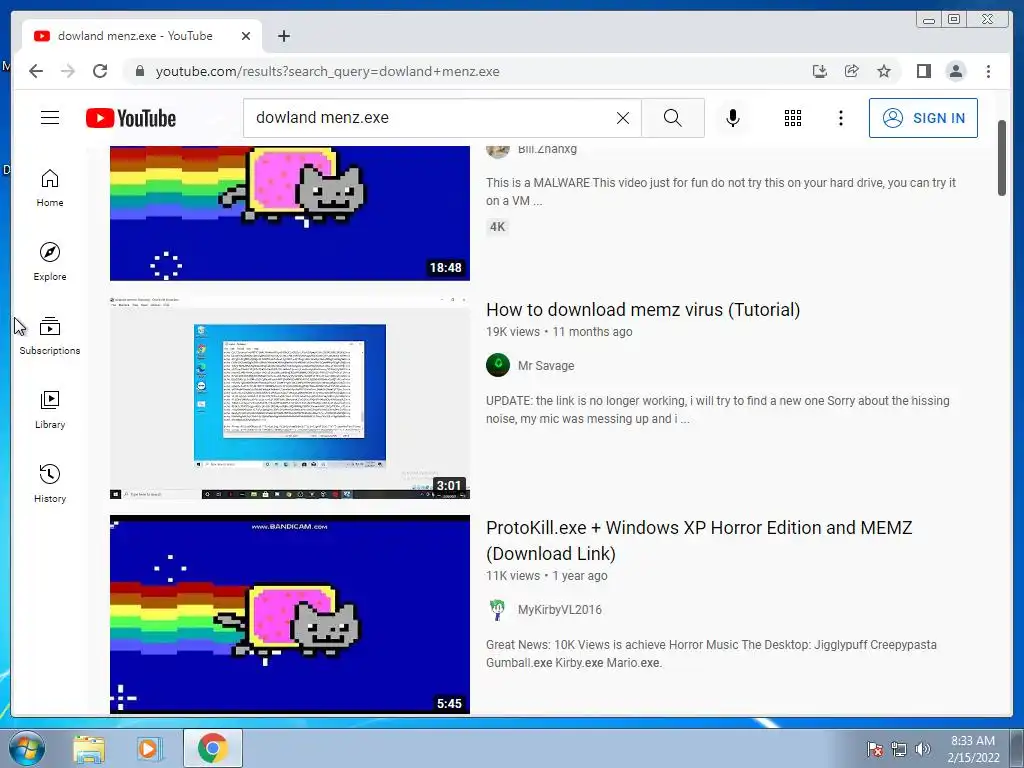Click the browser forward arrow
Image resolution: width=1024 pixels, height=768 pixels.
point(68,71)
